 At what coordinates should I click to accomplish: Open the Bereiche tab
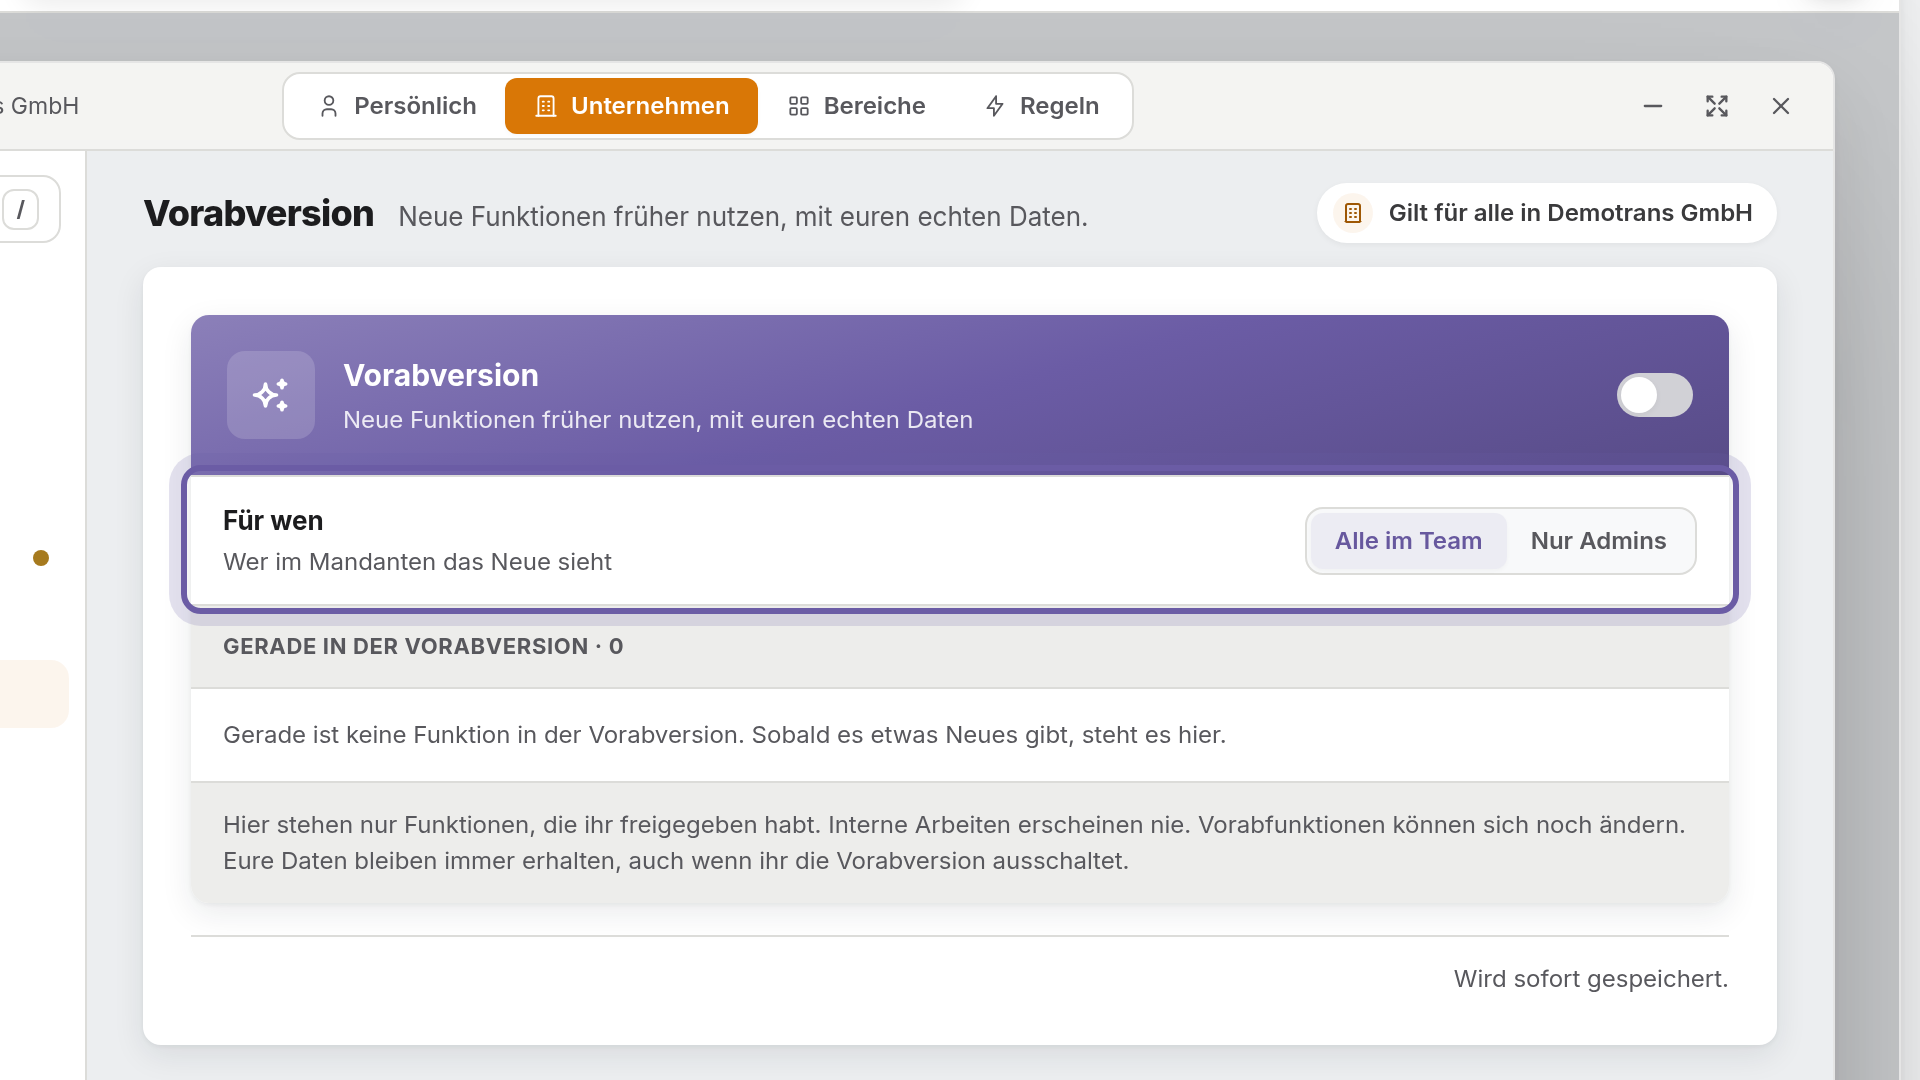[857, 106]
